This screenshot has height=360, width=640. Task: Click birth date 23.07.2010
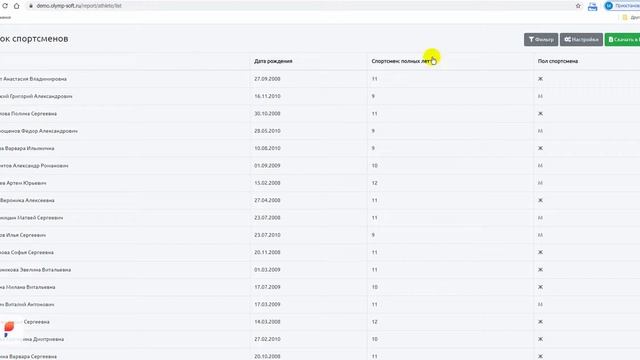pyautogui.click(x=267, y=235)
